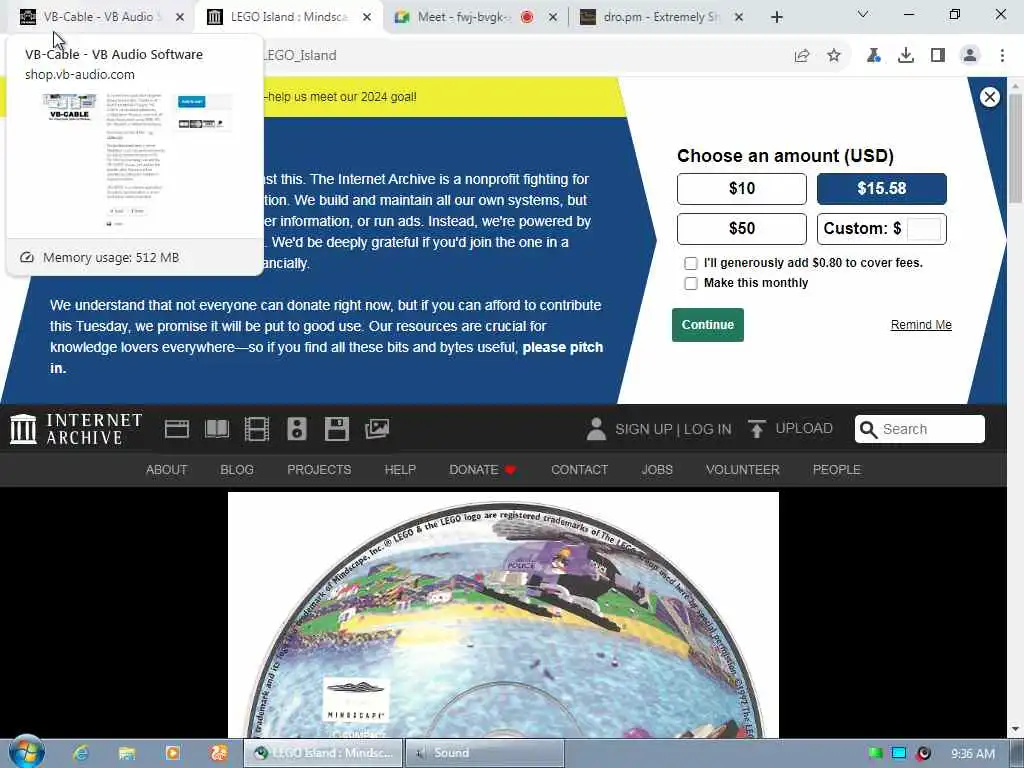Open the BLOG menu item
Screen dimensions: 1024x768
[237, 470]
